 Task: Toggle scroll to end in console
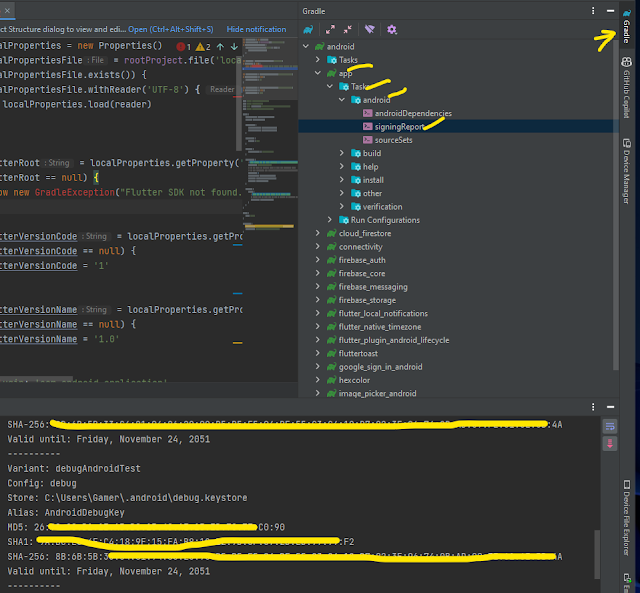point(611,441)
